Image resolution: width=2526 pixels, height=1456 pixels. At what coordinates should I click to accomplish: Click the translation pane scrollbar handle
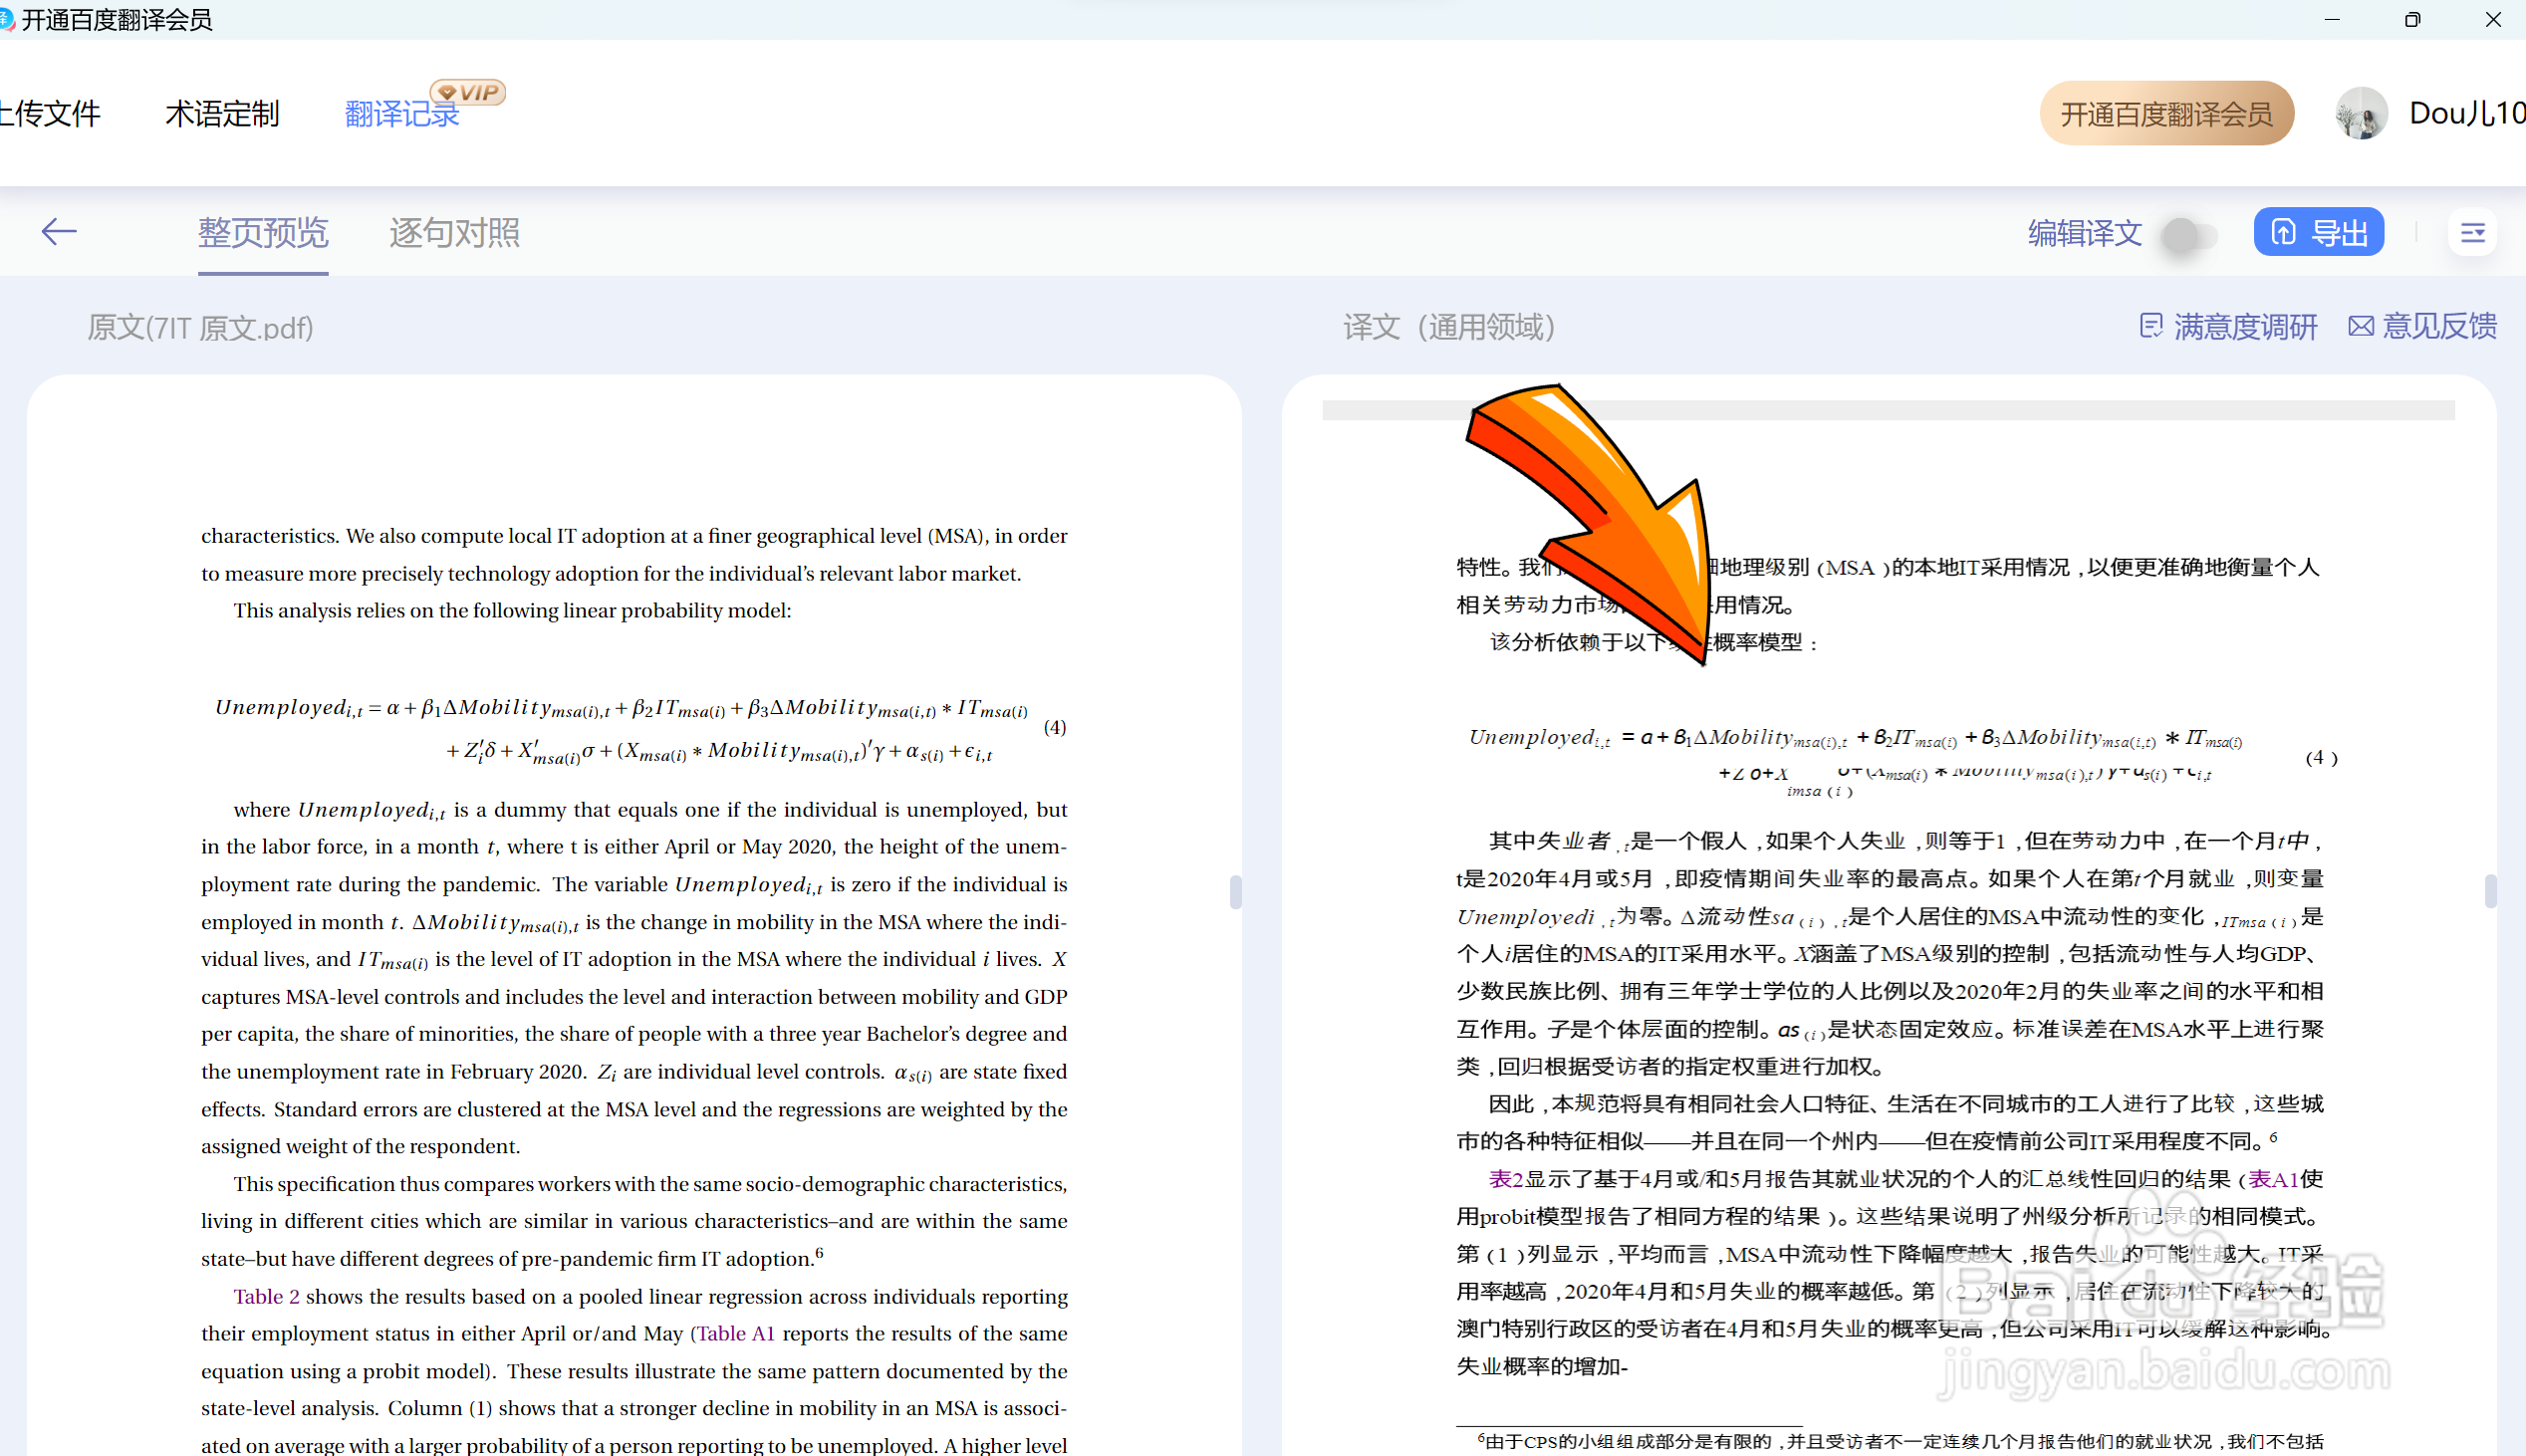pyautogui.click(x=2490, y=891)
